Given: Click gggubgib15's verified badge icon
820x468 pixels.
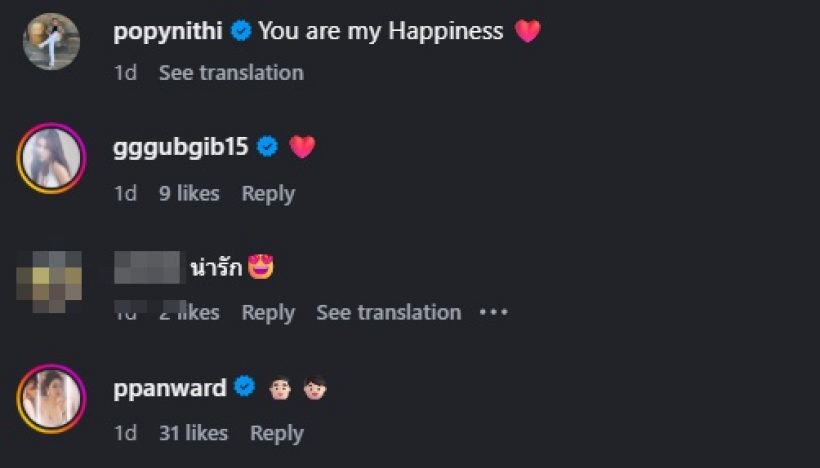Looking at the screenshot, I should pos(267,147).
